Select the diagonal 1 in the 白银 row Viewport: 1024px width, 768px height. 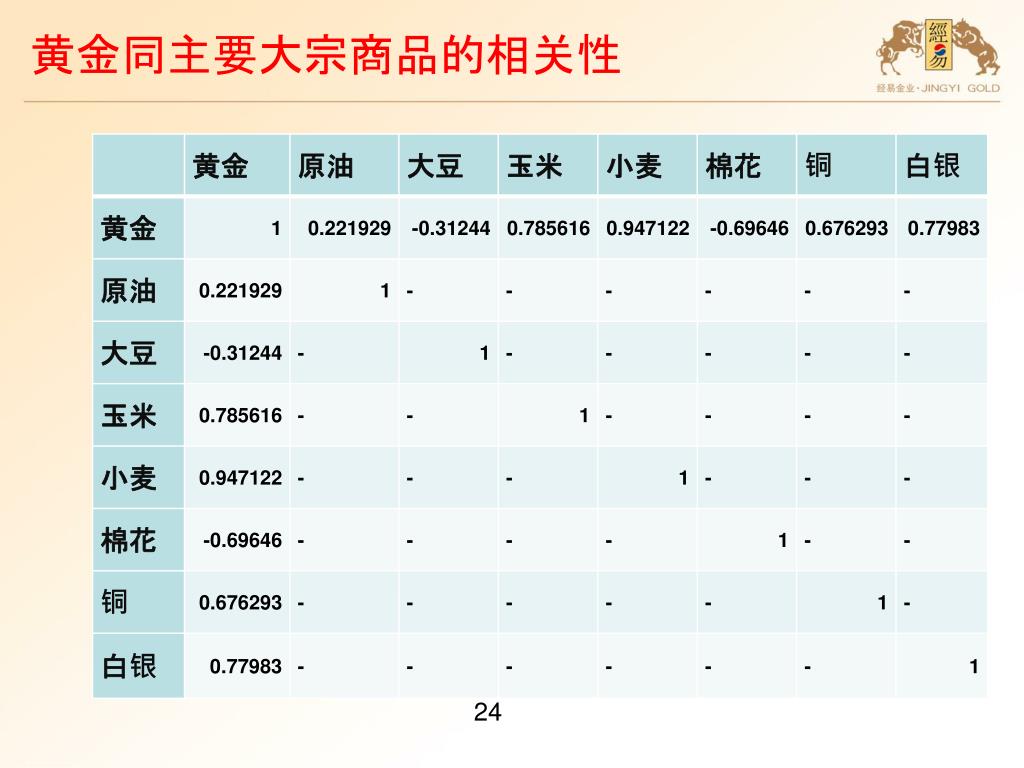(974, 667)
